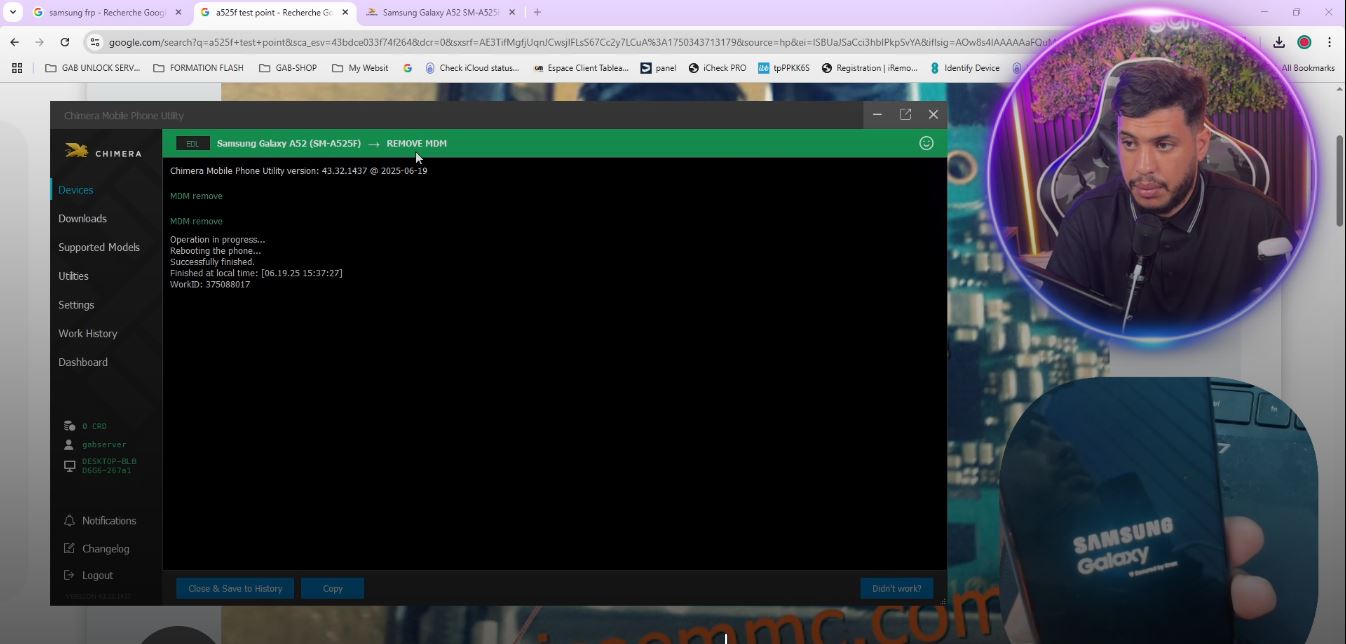Close the "samsung frp" browser tab
This screenshot has height=644, width=1346.
(x=178, y=13)
